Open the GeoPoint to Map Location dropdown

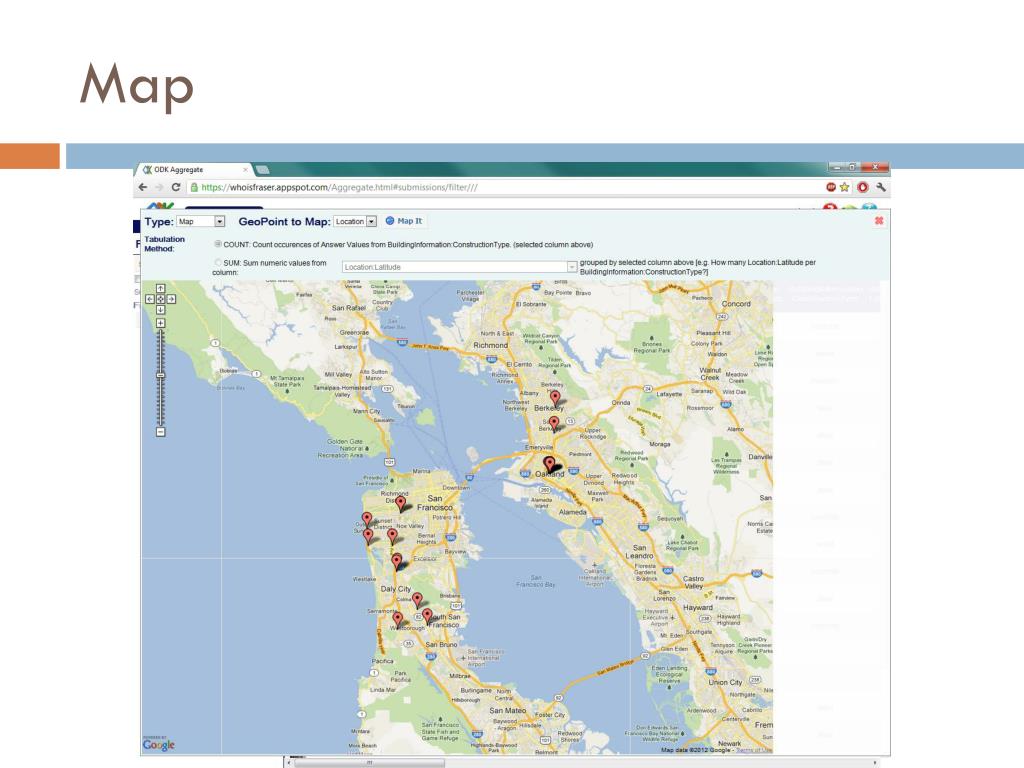(x=355, y=221)
